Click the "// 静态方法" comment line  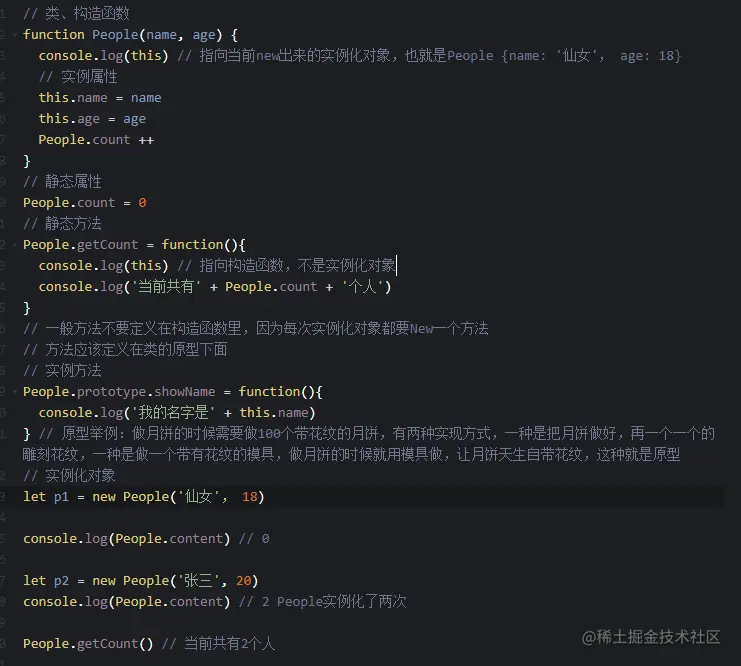point(62,223)
